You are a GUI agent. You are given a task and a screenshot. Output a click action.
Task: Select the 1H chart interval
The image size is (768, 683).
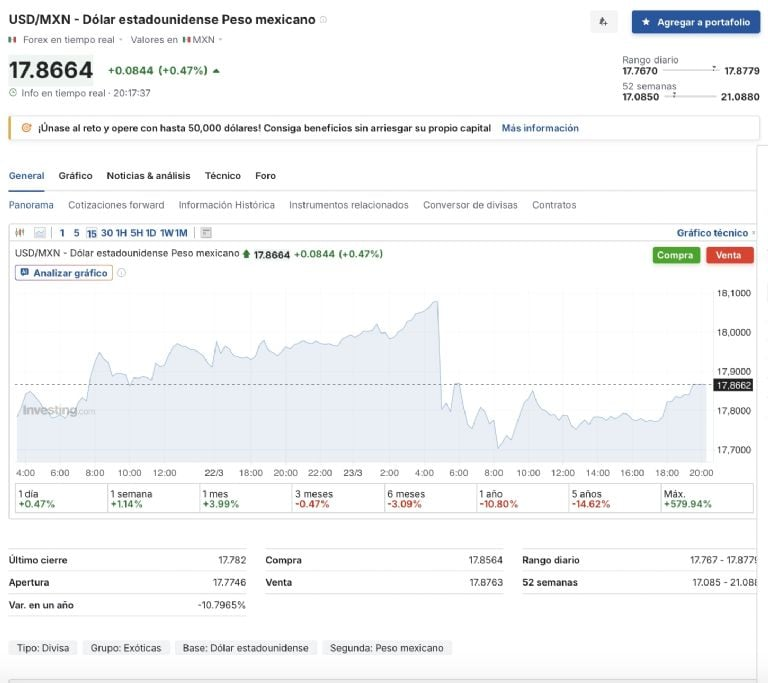tap(121, 233)
